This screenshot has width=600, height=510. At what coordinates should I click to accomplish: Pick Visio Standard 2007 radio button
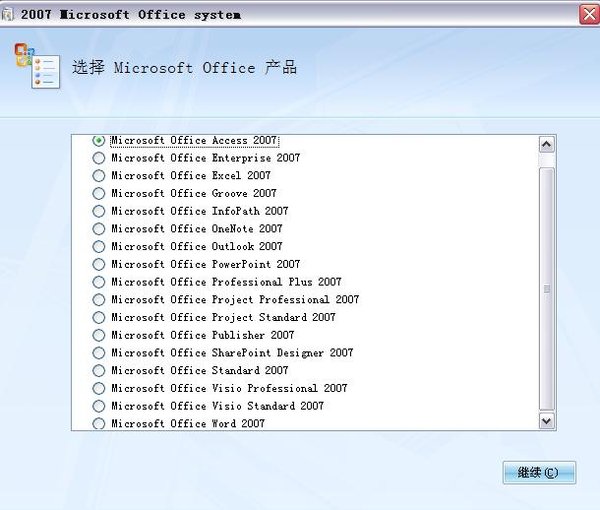pyautogui.click(x=98, y=406)
